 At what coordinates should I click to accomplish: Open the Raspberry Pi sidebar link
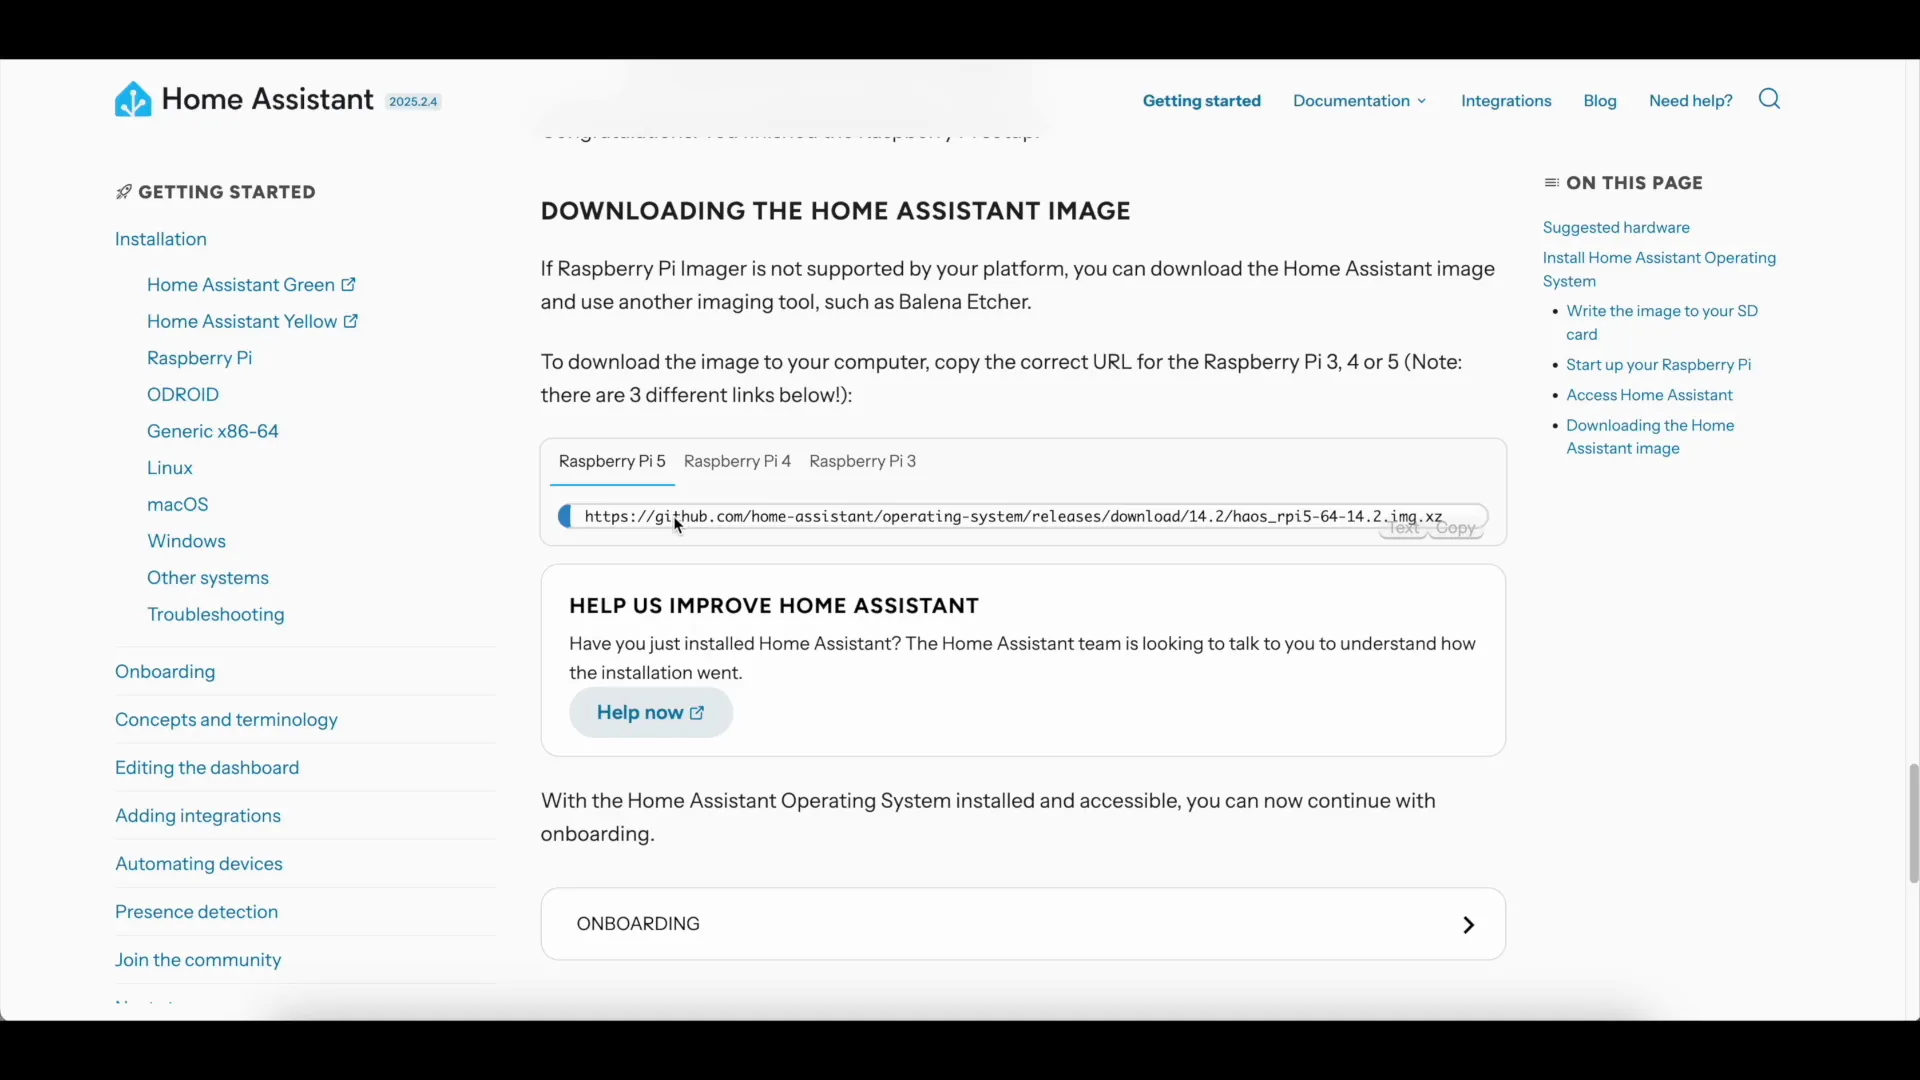point(200,358)
